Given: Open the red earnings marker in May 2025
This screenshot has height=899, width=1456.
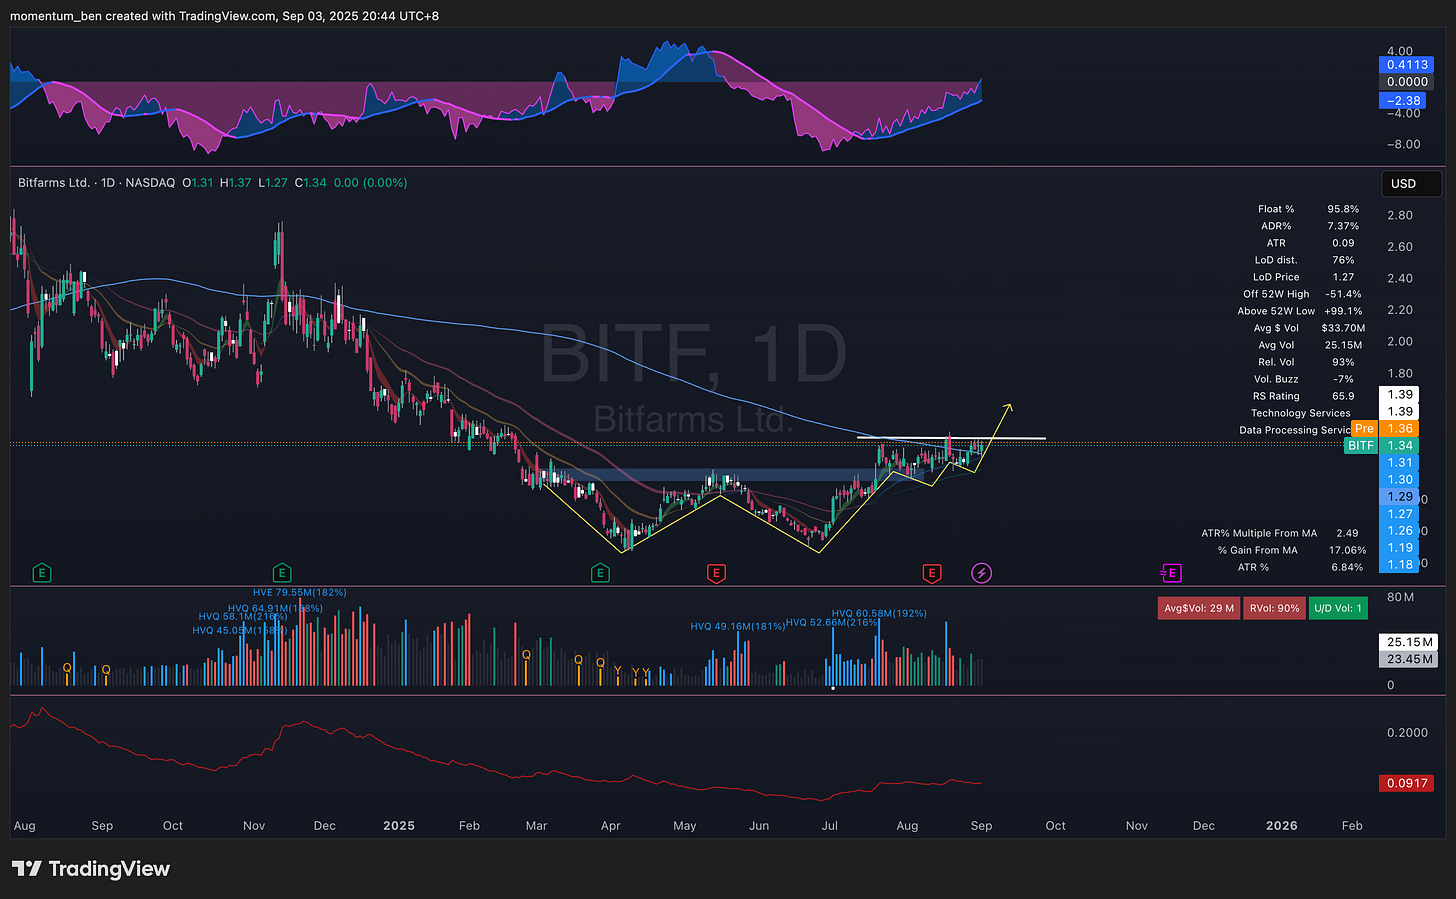Looking at the screenshot, I should [x=716, y=573].
